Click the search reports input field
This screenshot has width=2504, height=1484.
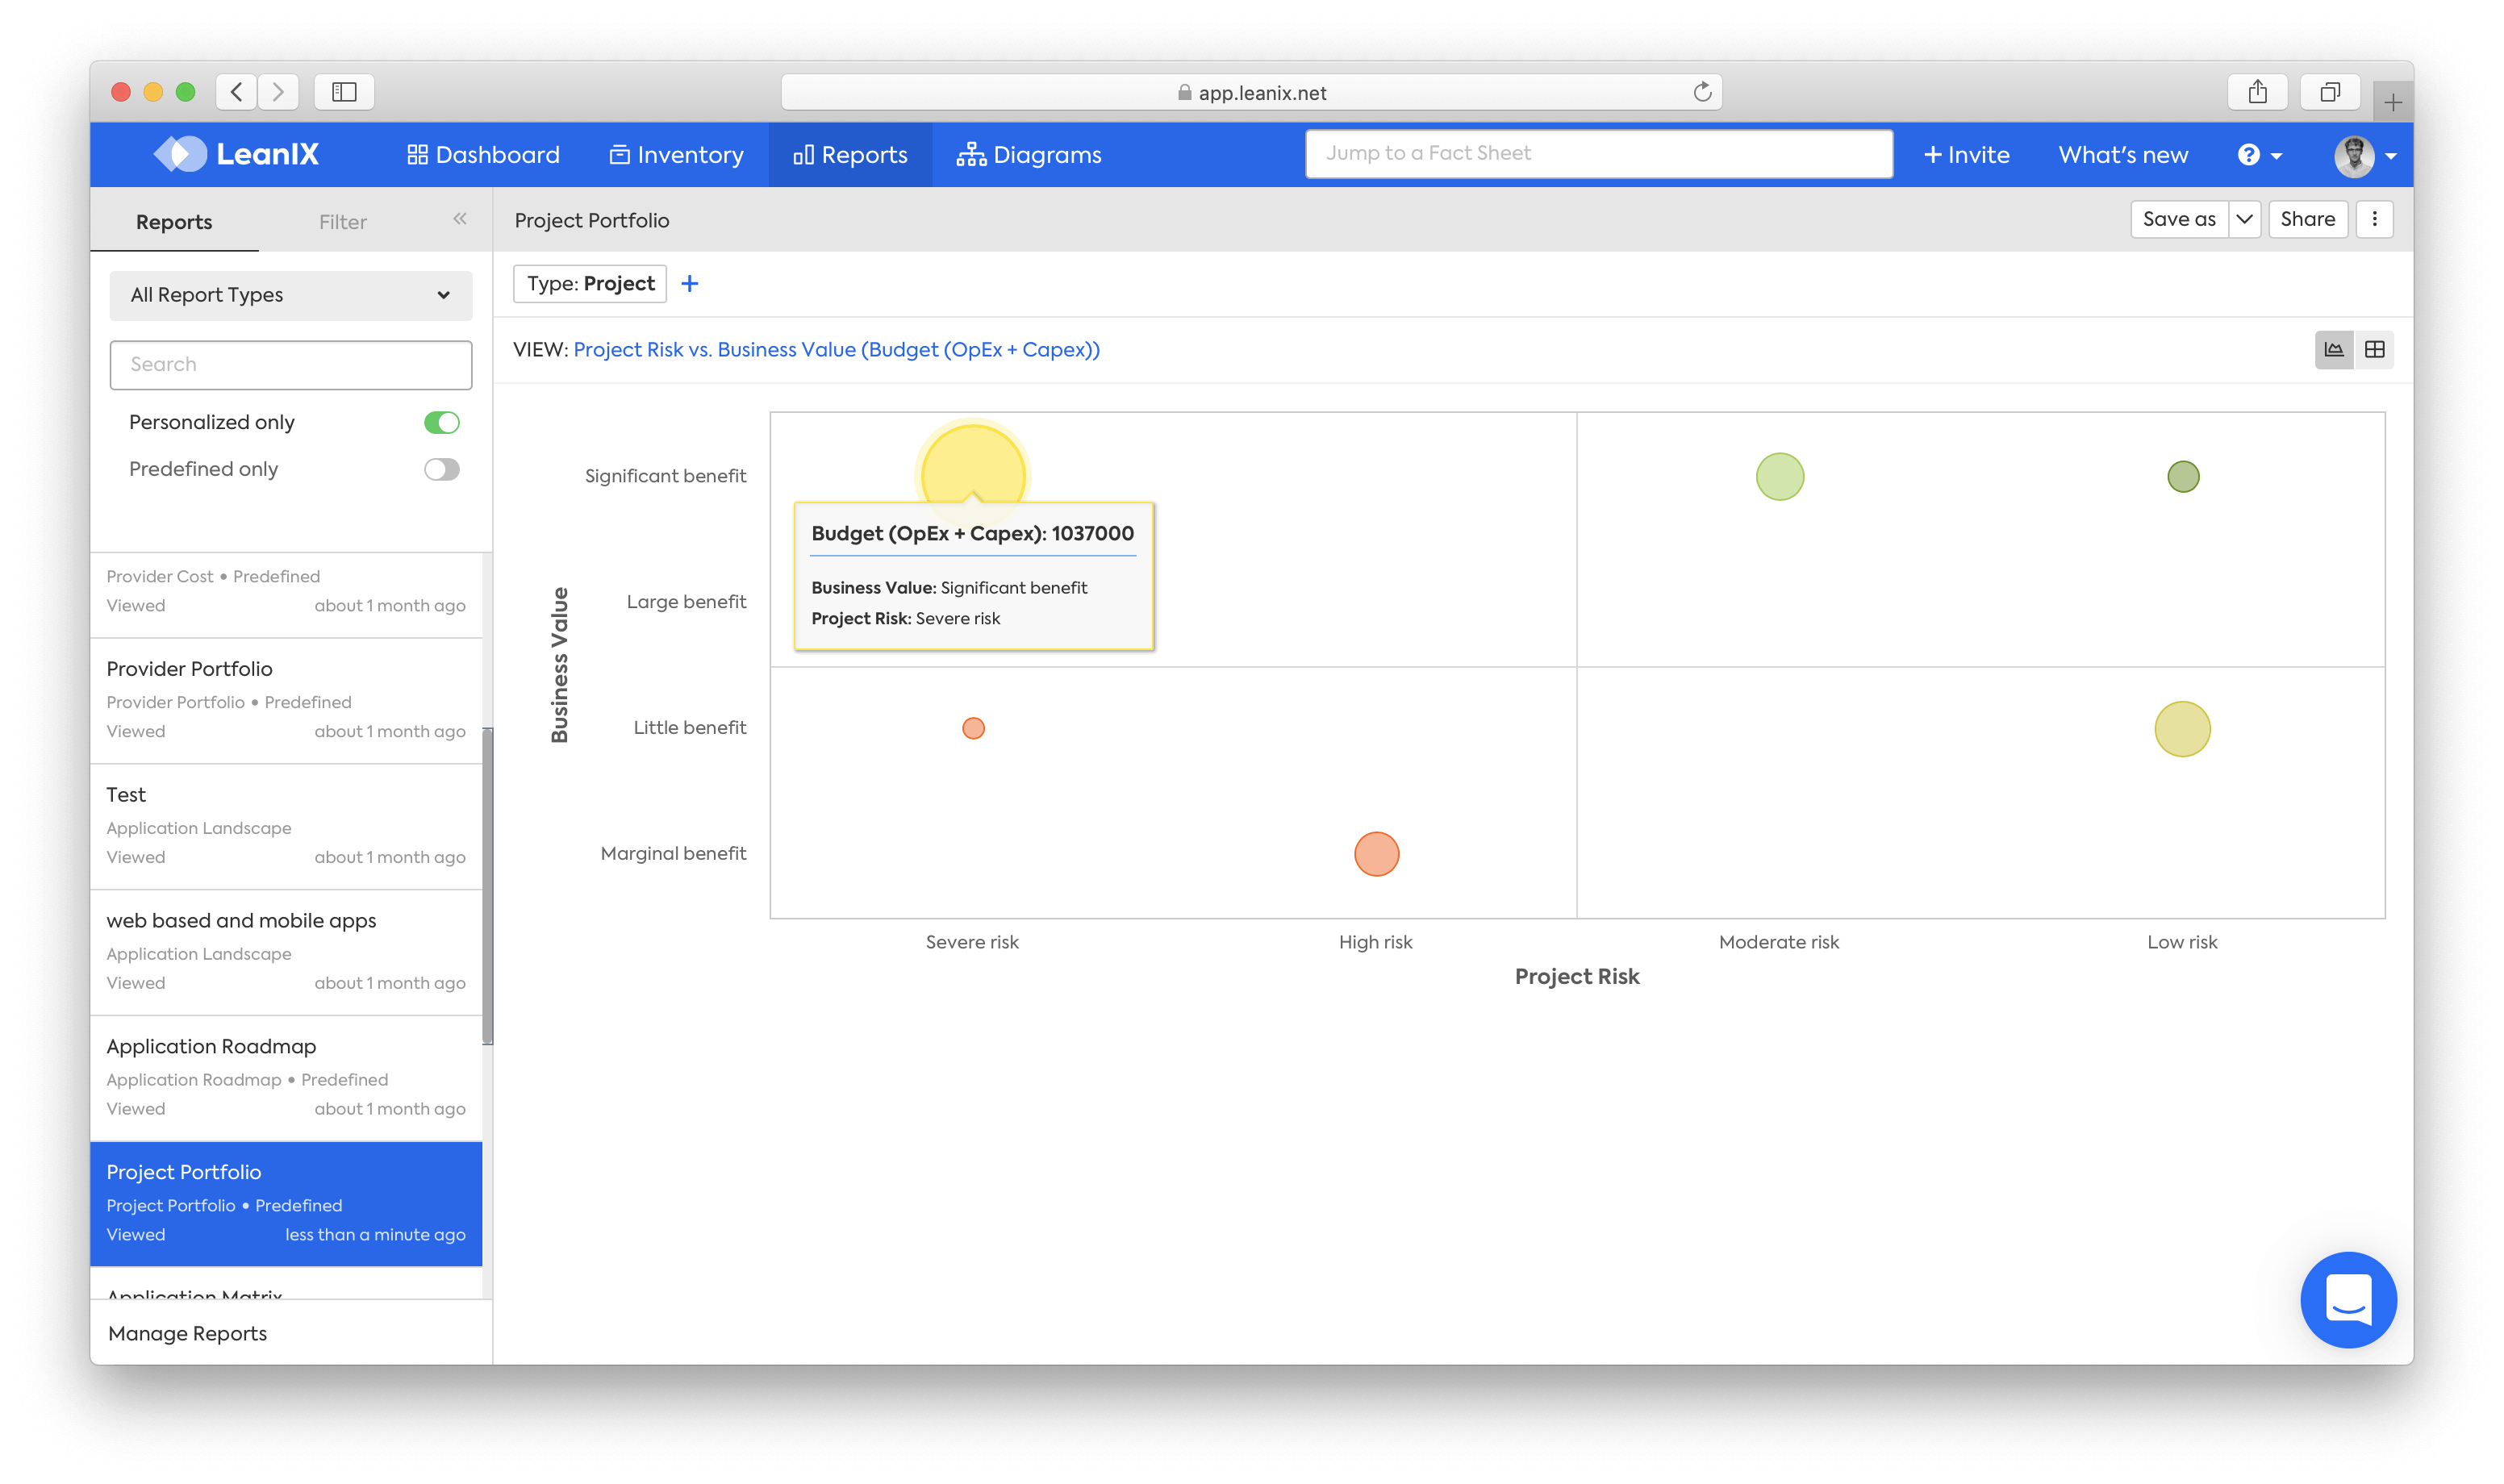tap(288, 364)
